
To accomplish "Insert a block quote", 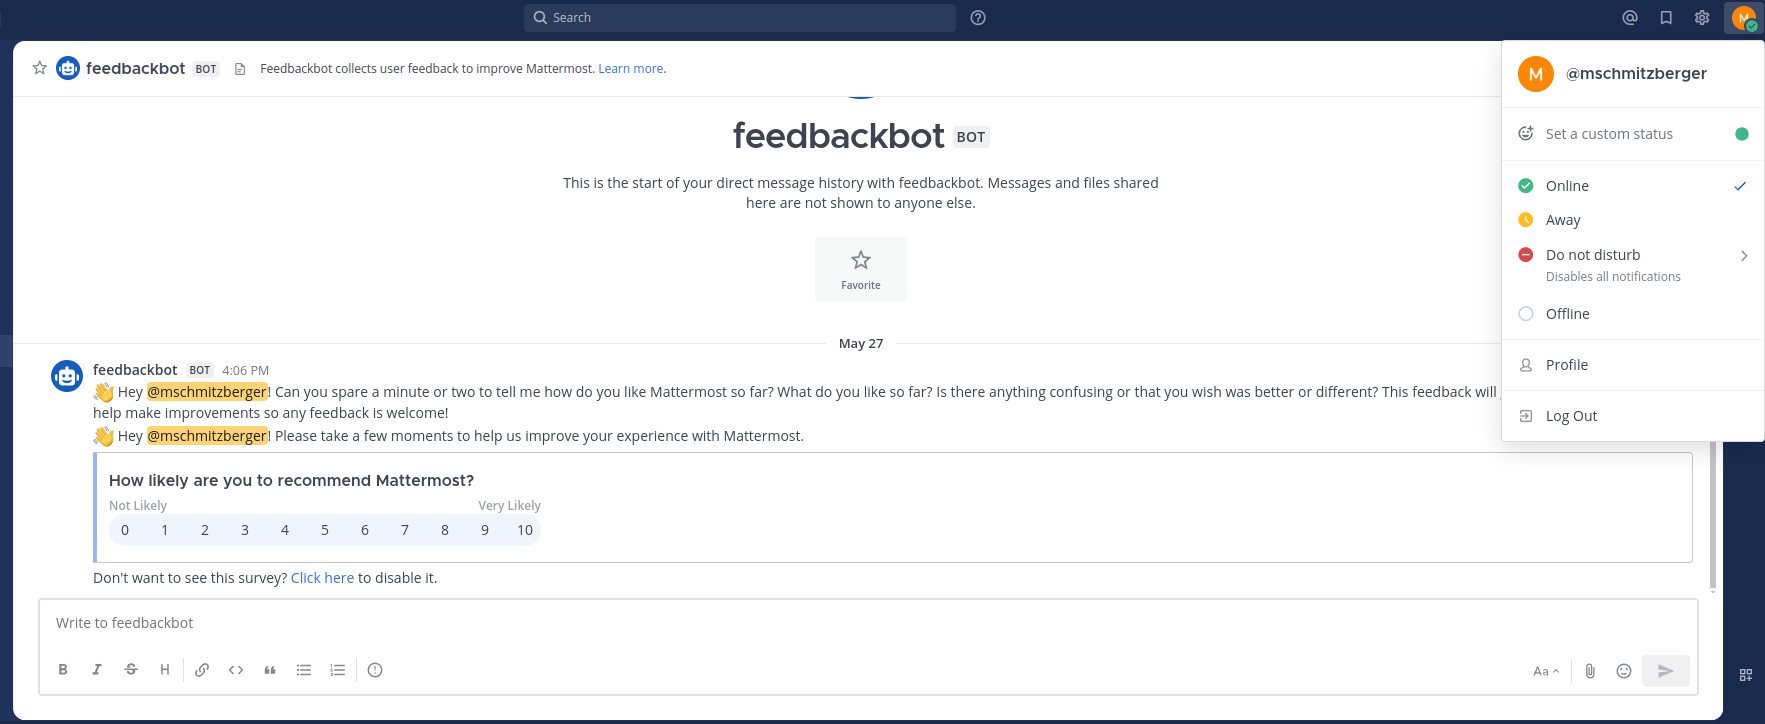I will 270,670.
